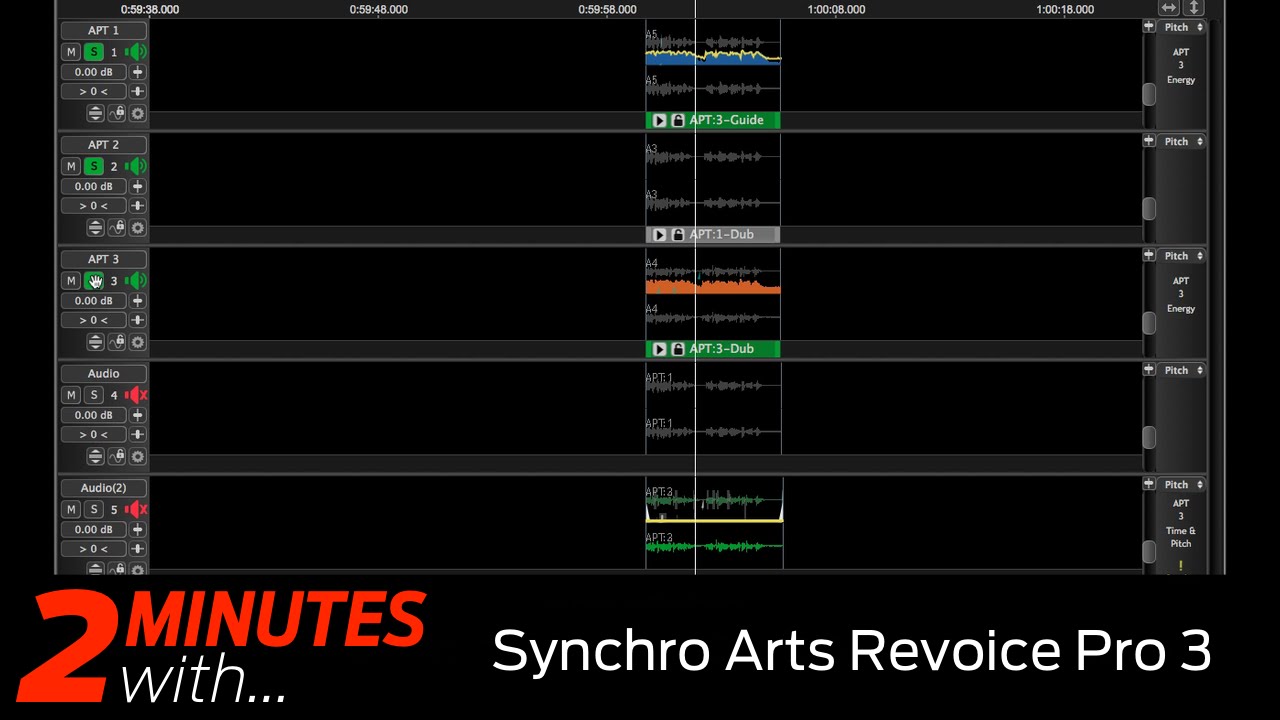1280x720 pixels.
Task: Click the 1:00:08.000 timeline ruler mark
Action: [836, 9]
